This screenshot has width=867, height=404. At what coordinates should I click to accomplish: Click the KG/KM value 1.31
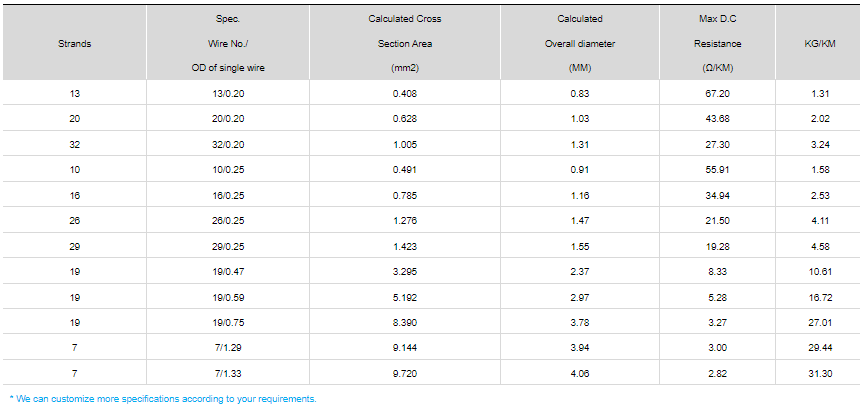820,94
